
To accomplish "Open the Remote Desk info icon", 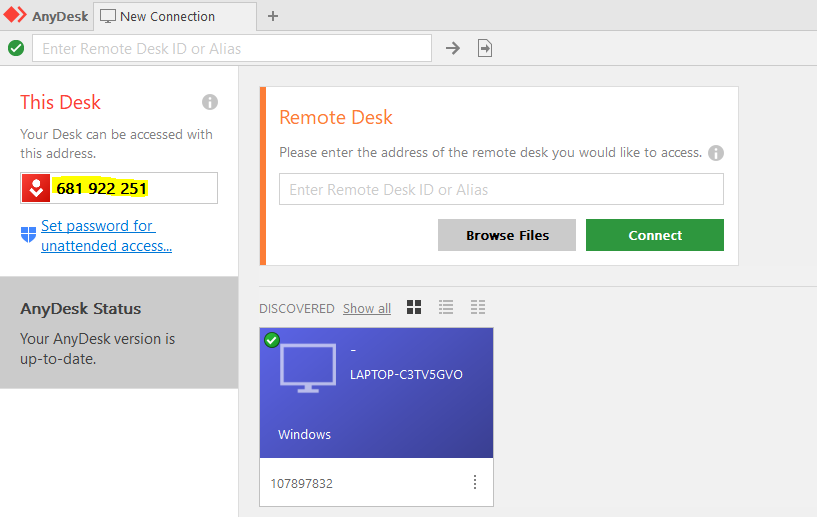I will 716,153.
